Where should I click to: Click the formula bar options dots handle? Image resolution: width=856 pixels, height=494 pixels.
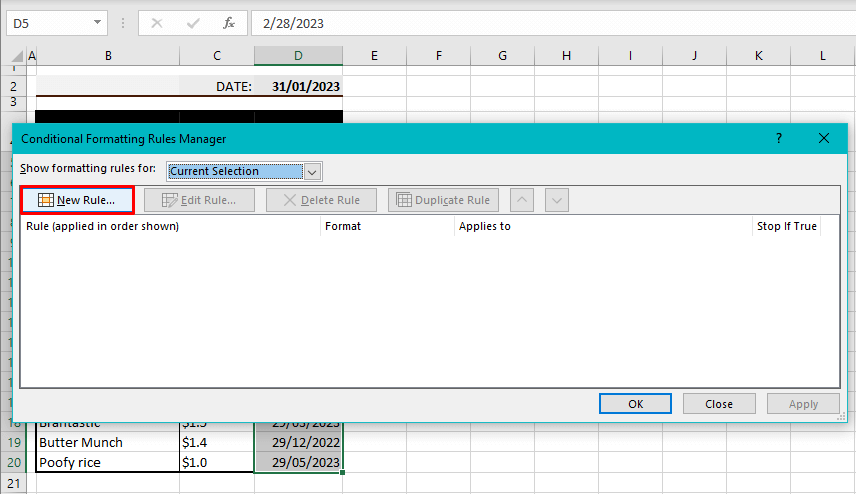(x=123, y=23)
